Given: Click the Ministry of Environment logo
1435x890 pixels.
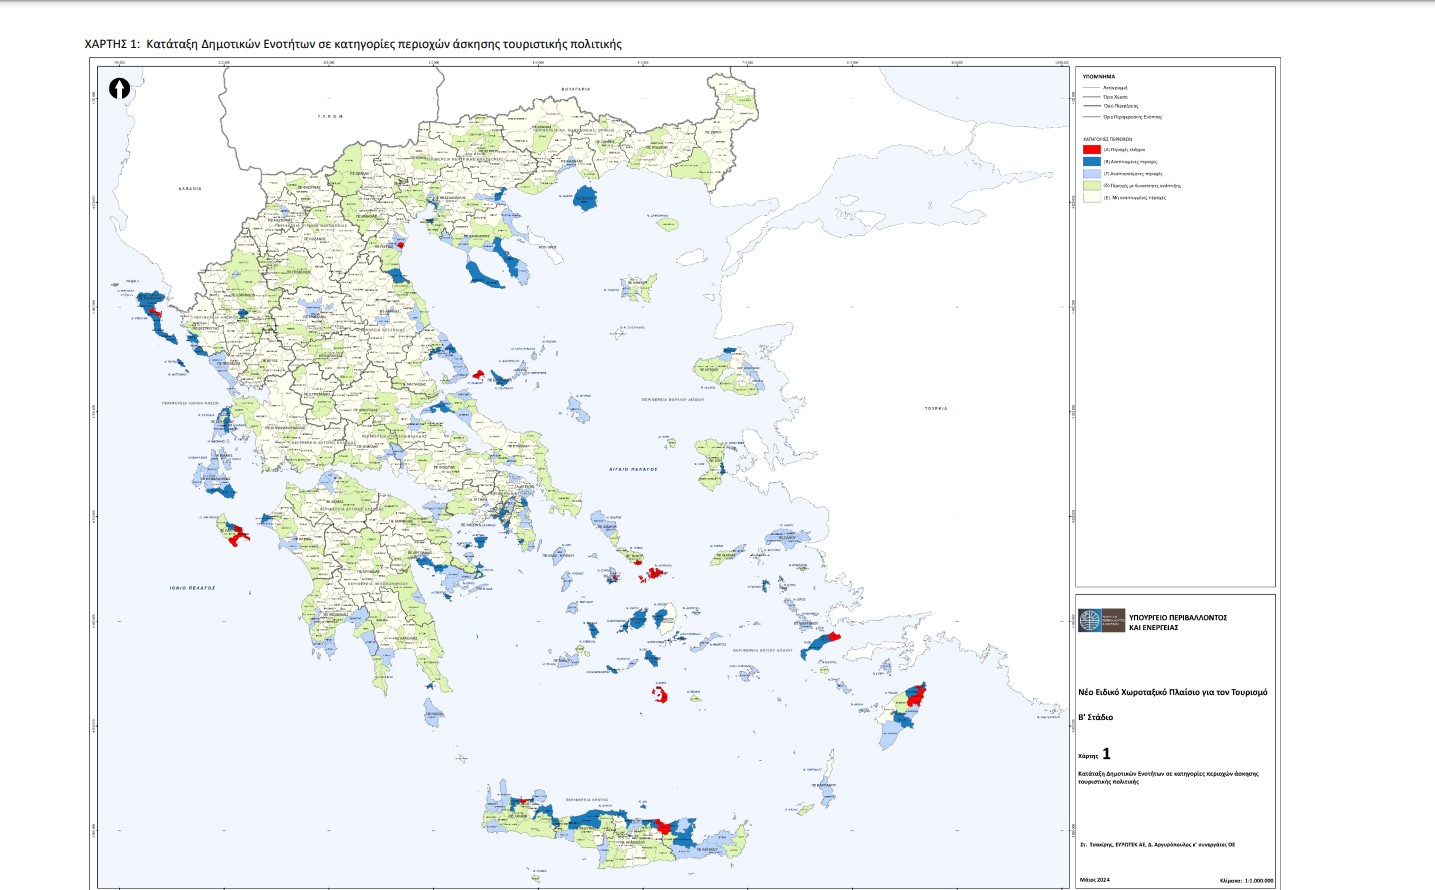Looking at the screenshot, I should (1101, 621).
